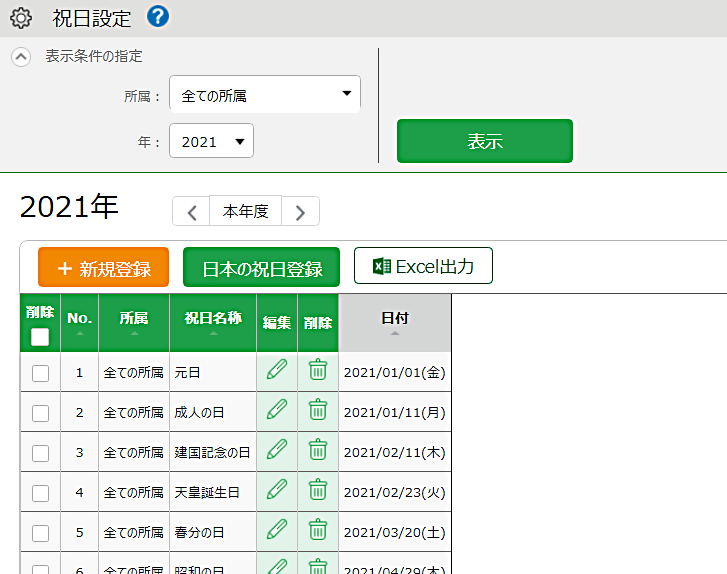The height and width of the screenshot is (574, 727).
Task: Open the 所属 dropdown showing 全ての所属
Action: tap(265, 94)
